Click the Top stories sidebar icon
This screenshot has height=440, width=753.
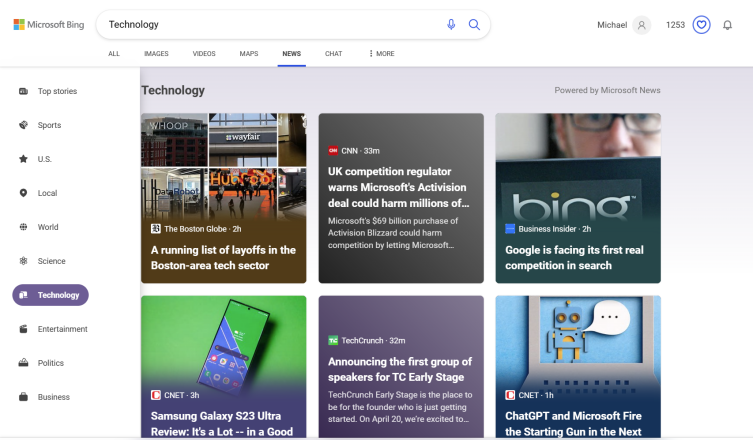[23, 91]
